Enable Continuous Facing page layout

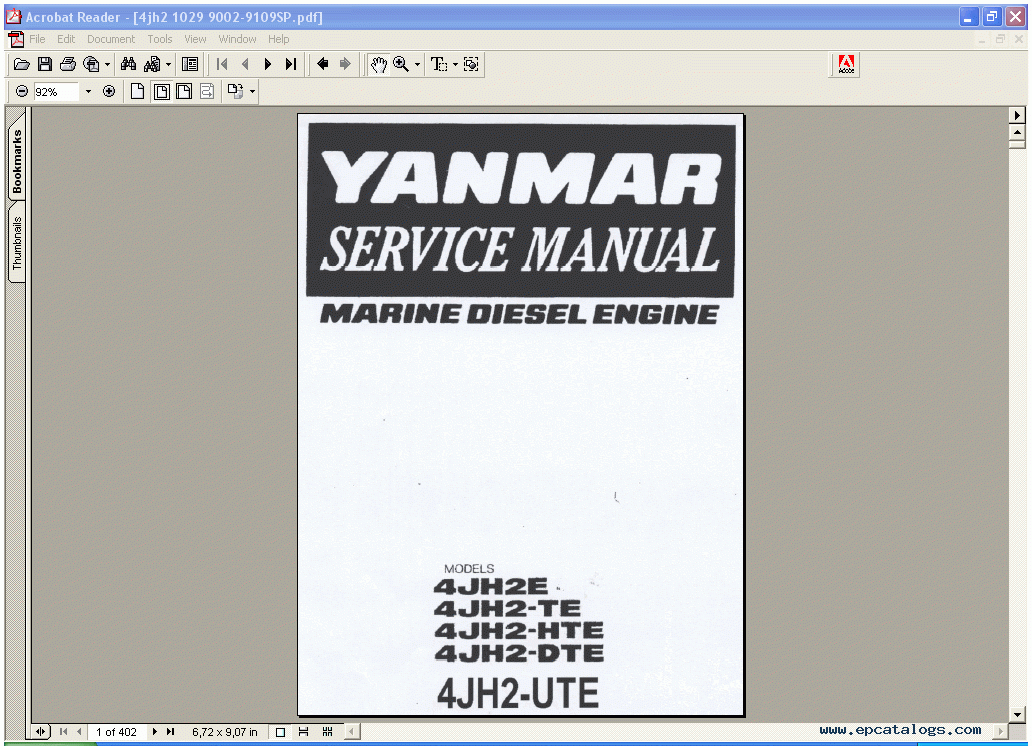coord(183,91)
